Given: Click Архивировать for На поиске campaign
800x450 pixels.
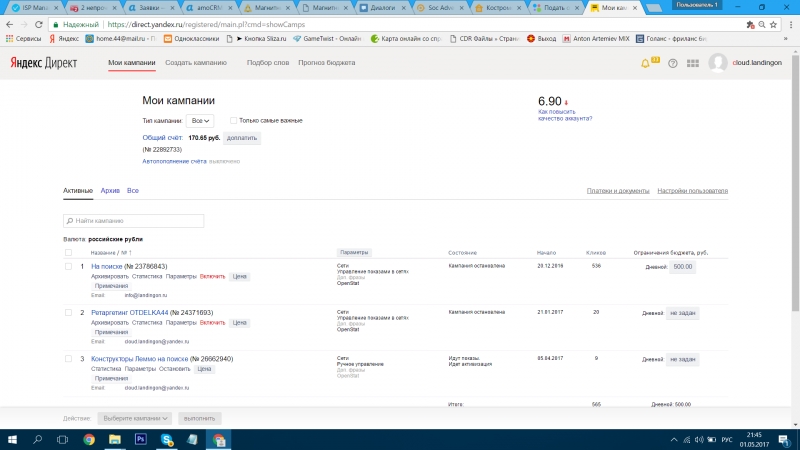Looking at the screenshot, I should point(110,277).
